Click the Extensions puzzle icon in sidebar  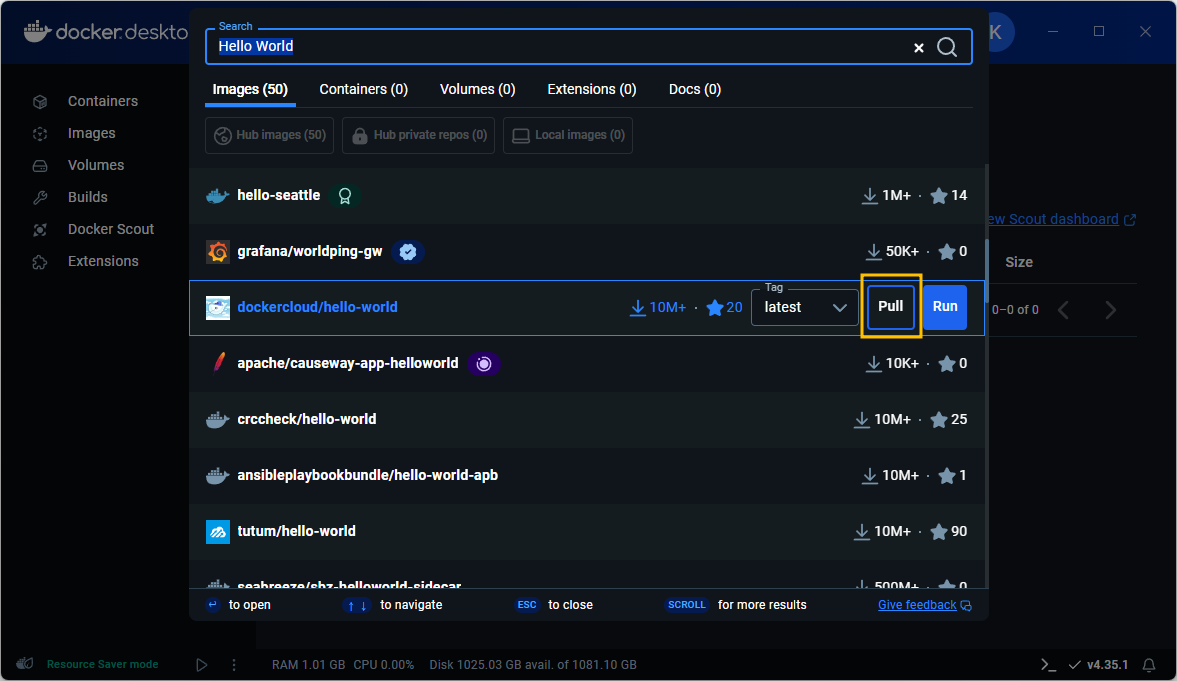[41, 262]
